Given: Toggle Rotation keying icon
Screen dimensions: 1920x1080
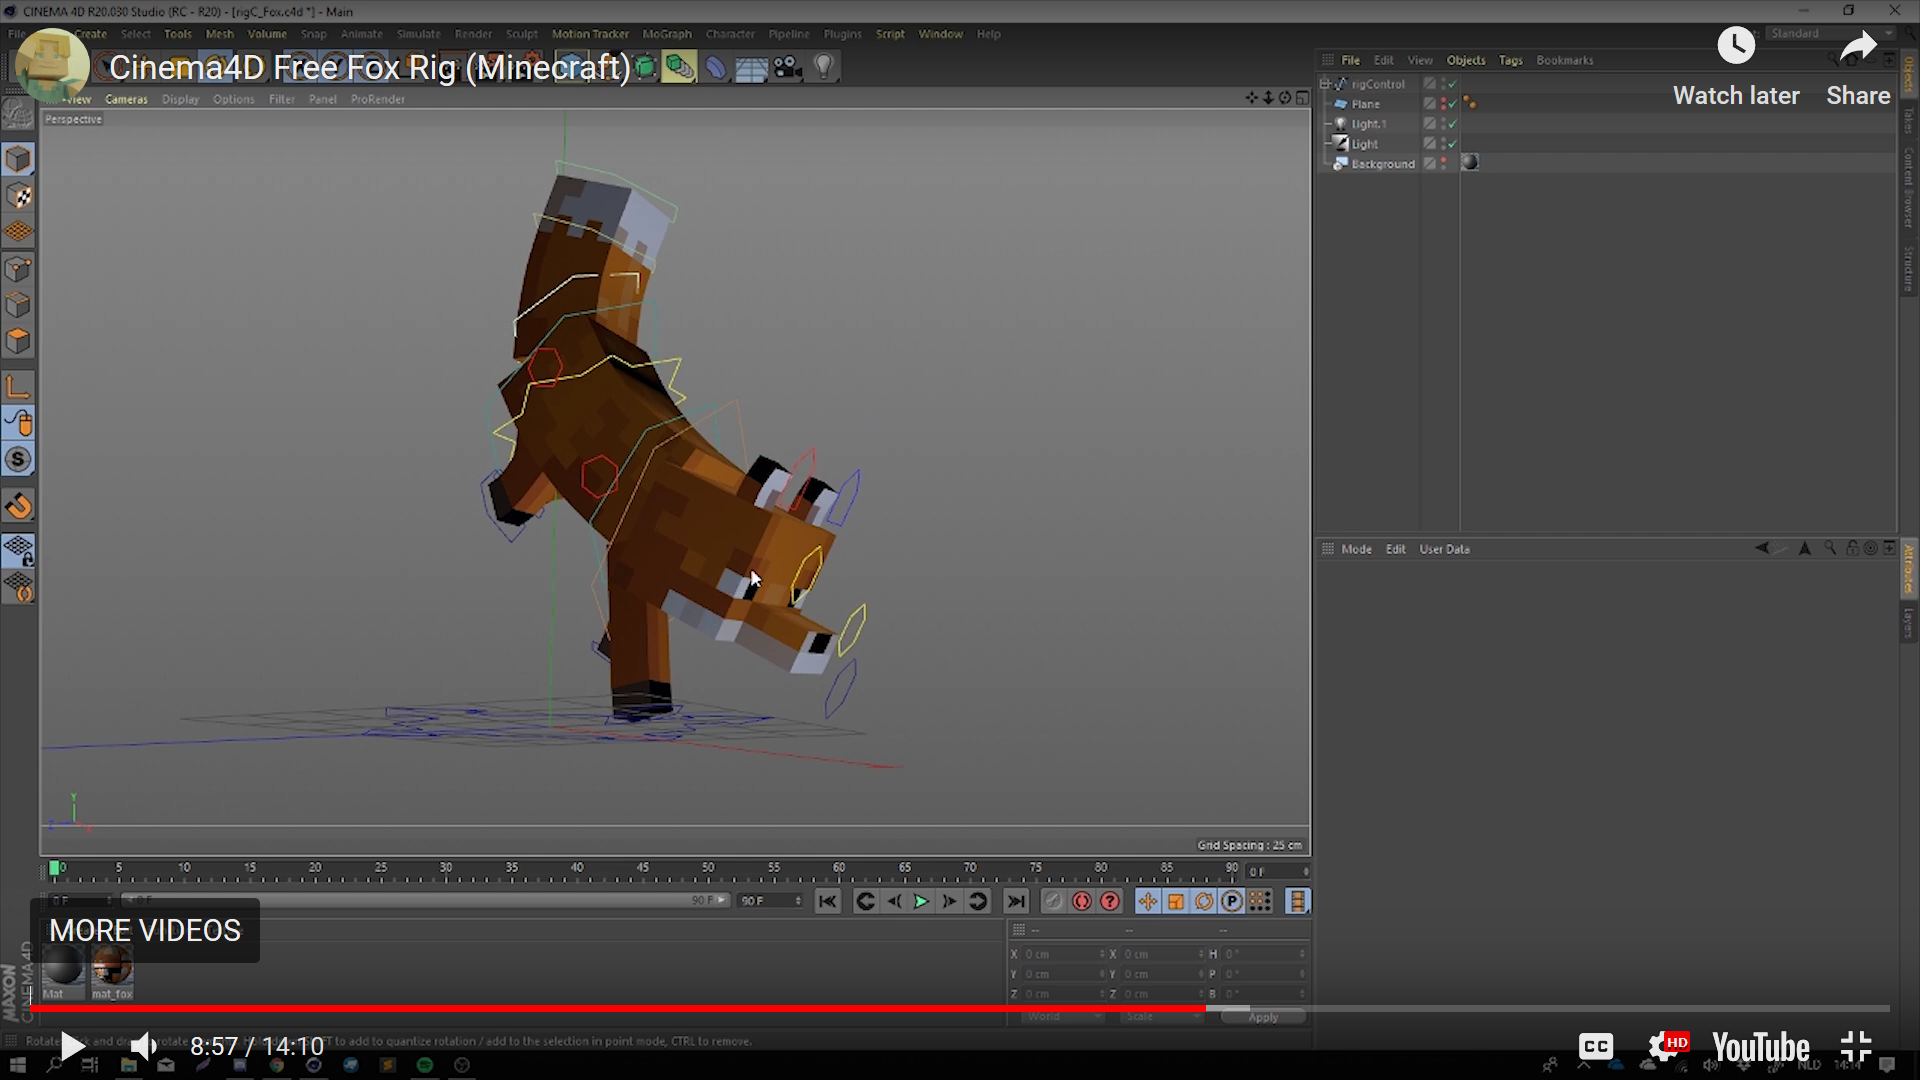Looking at the screenshot, I should pyautogui.click(x=1204, y=901).
